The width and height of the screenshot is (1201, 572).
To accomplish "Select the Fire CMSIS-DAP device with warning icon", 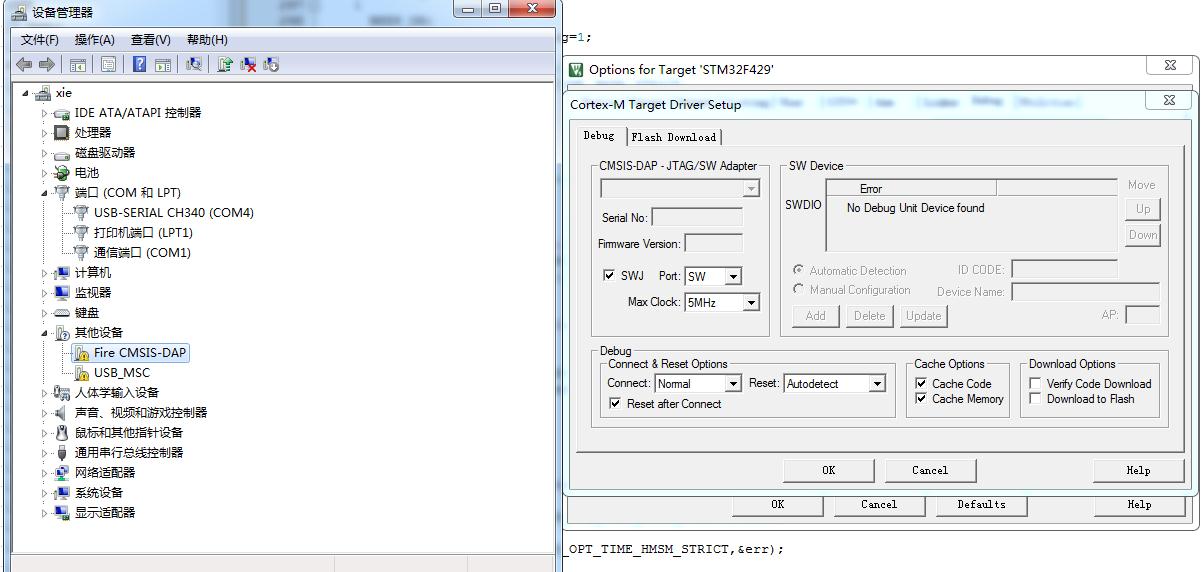I will coord(139,353).
